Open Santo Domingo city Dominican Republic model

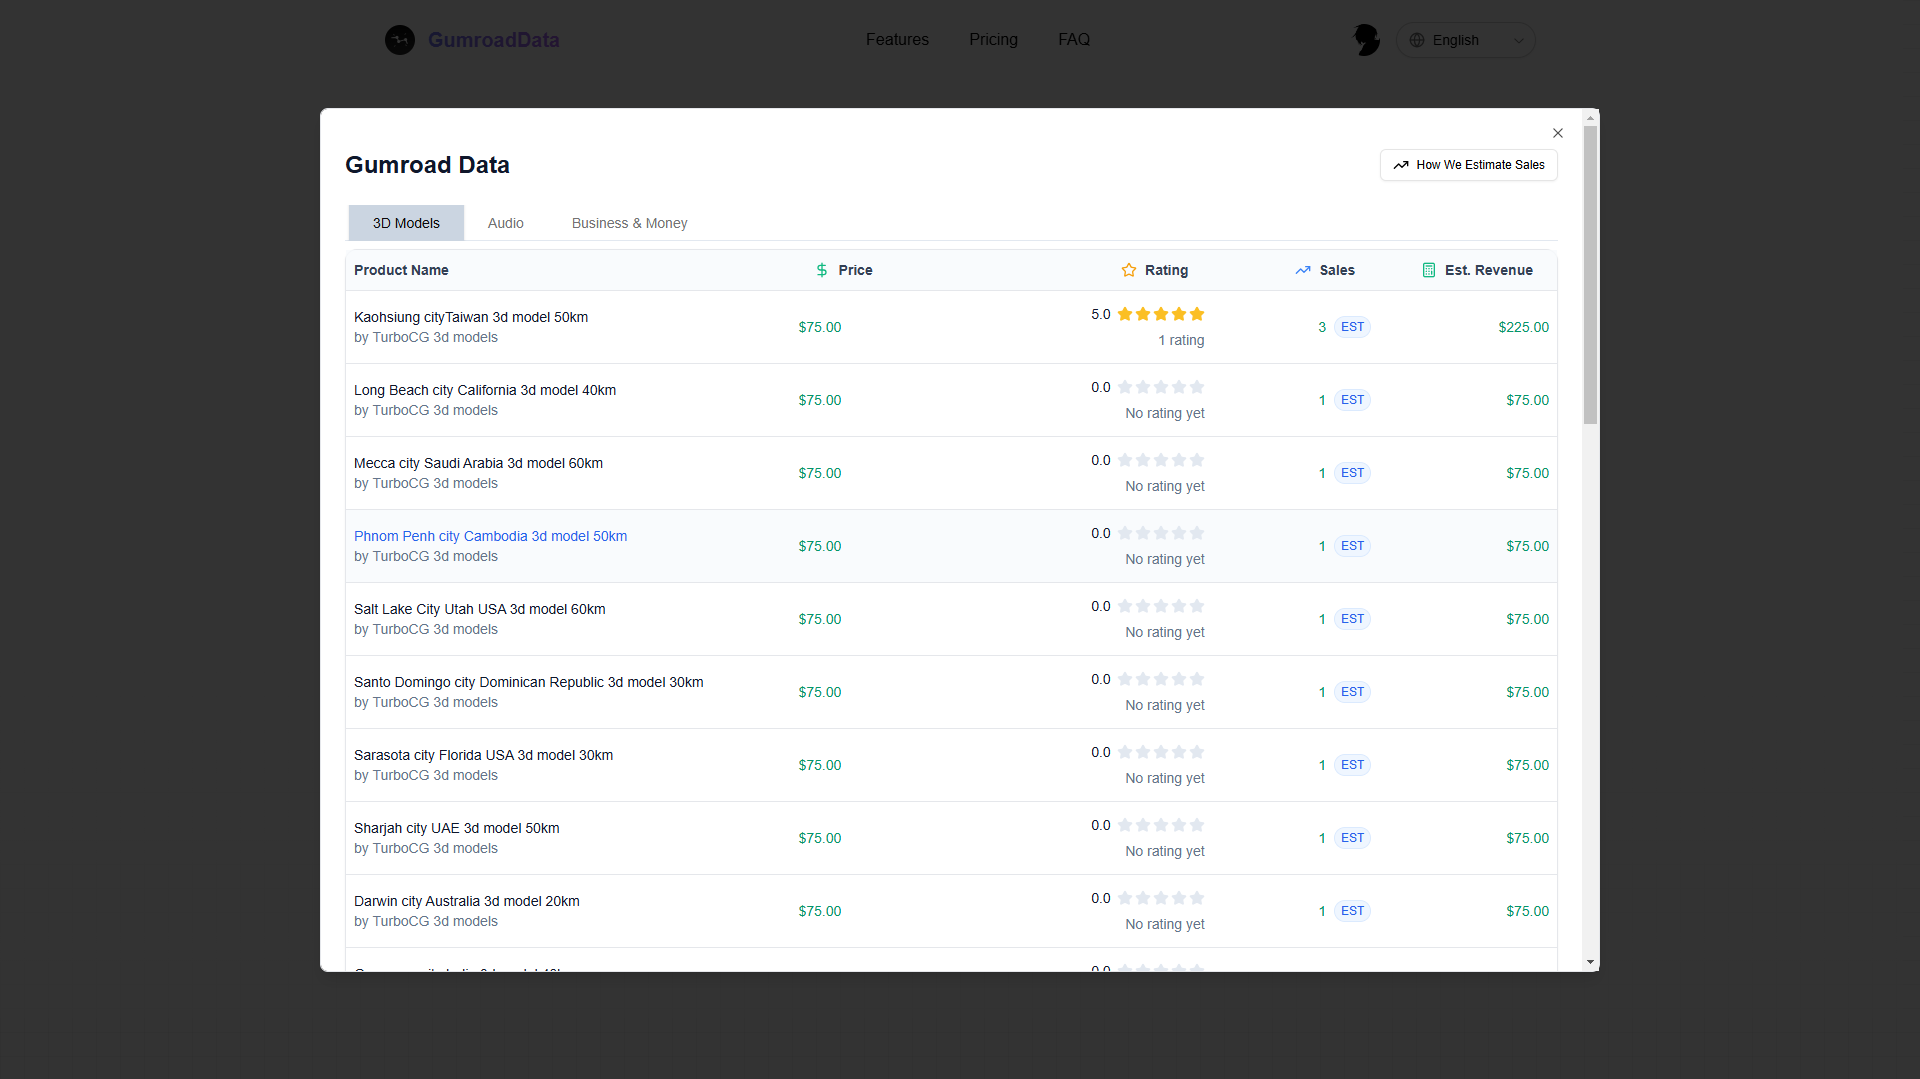(529, 682)
